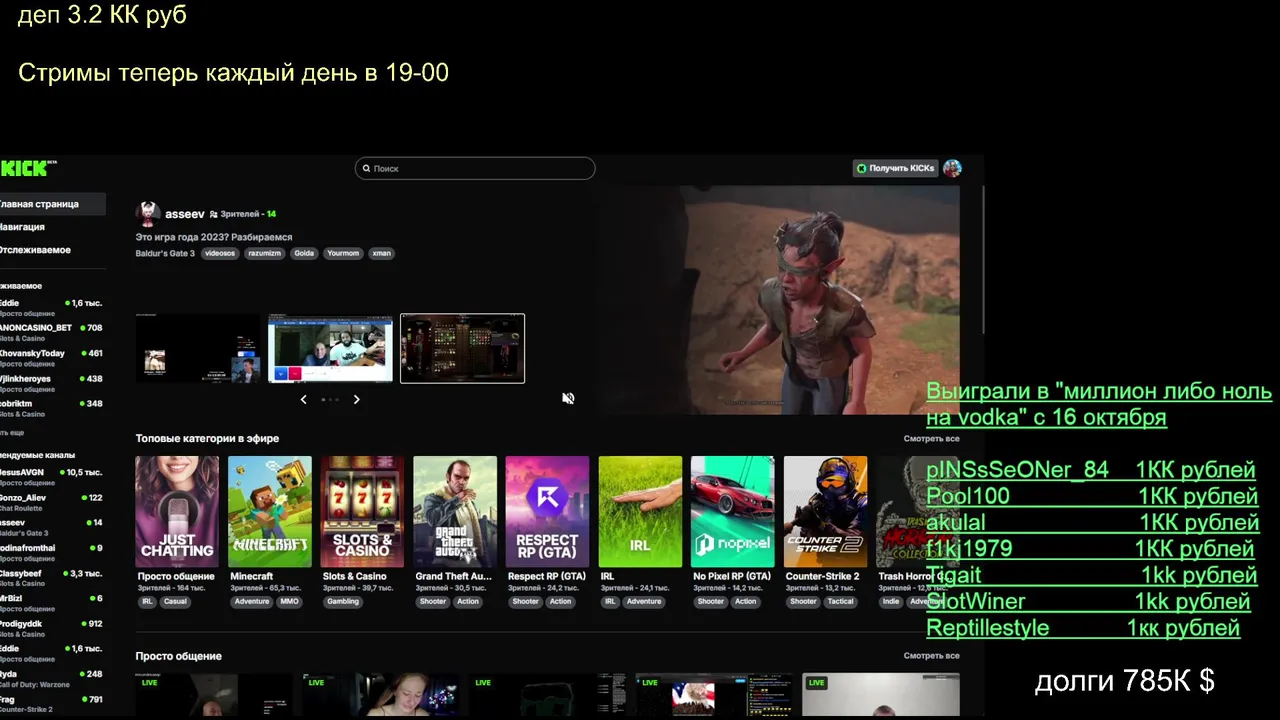1280x720 pixels.
Task: Open Vjlinkheroyes channel in sidebar
Action: pyautogui.click(x=52, y=383)
